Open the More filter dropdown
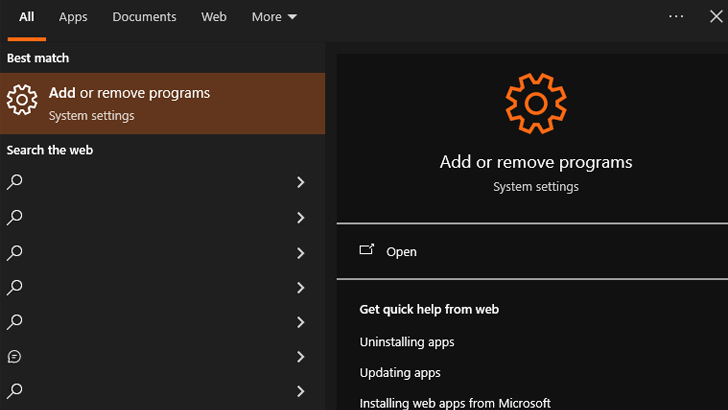 click(x=274, y=17)
